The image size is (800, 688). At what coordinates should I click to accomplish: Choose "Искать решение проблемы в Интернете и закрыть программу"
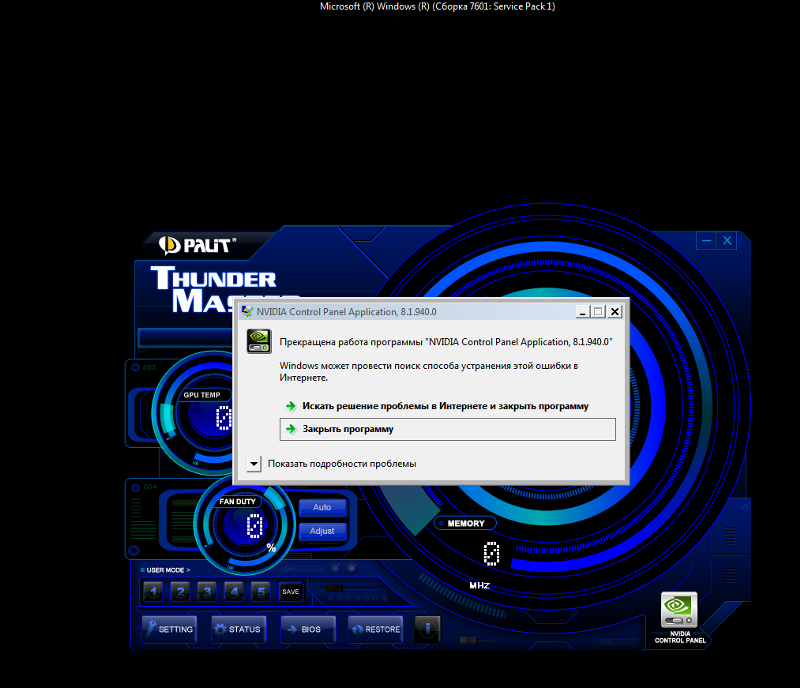(x=447, y=406)
